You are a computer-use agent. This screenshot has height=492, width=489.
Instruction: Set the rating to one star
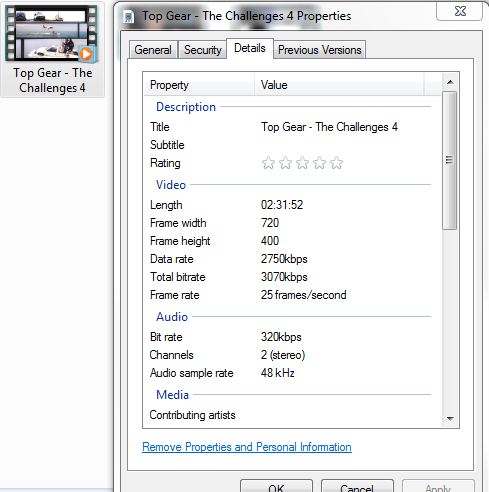(268, 163)
